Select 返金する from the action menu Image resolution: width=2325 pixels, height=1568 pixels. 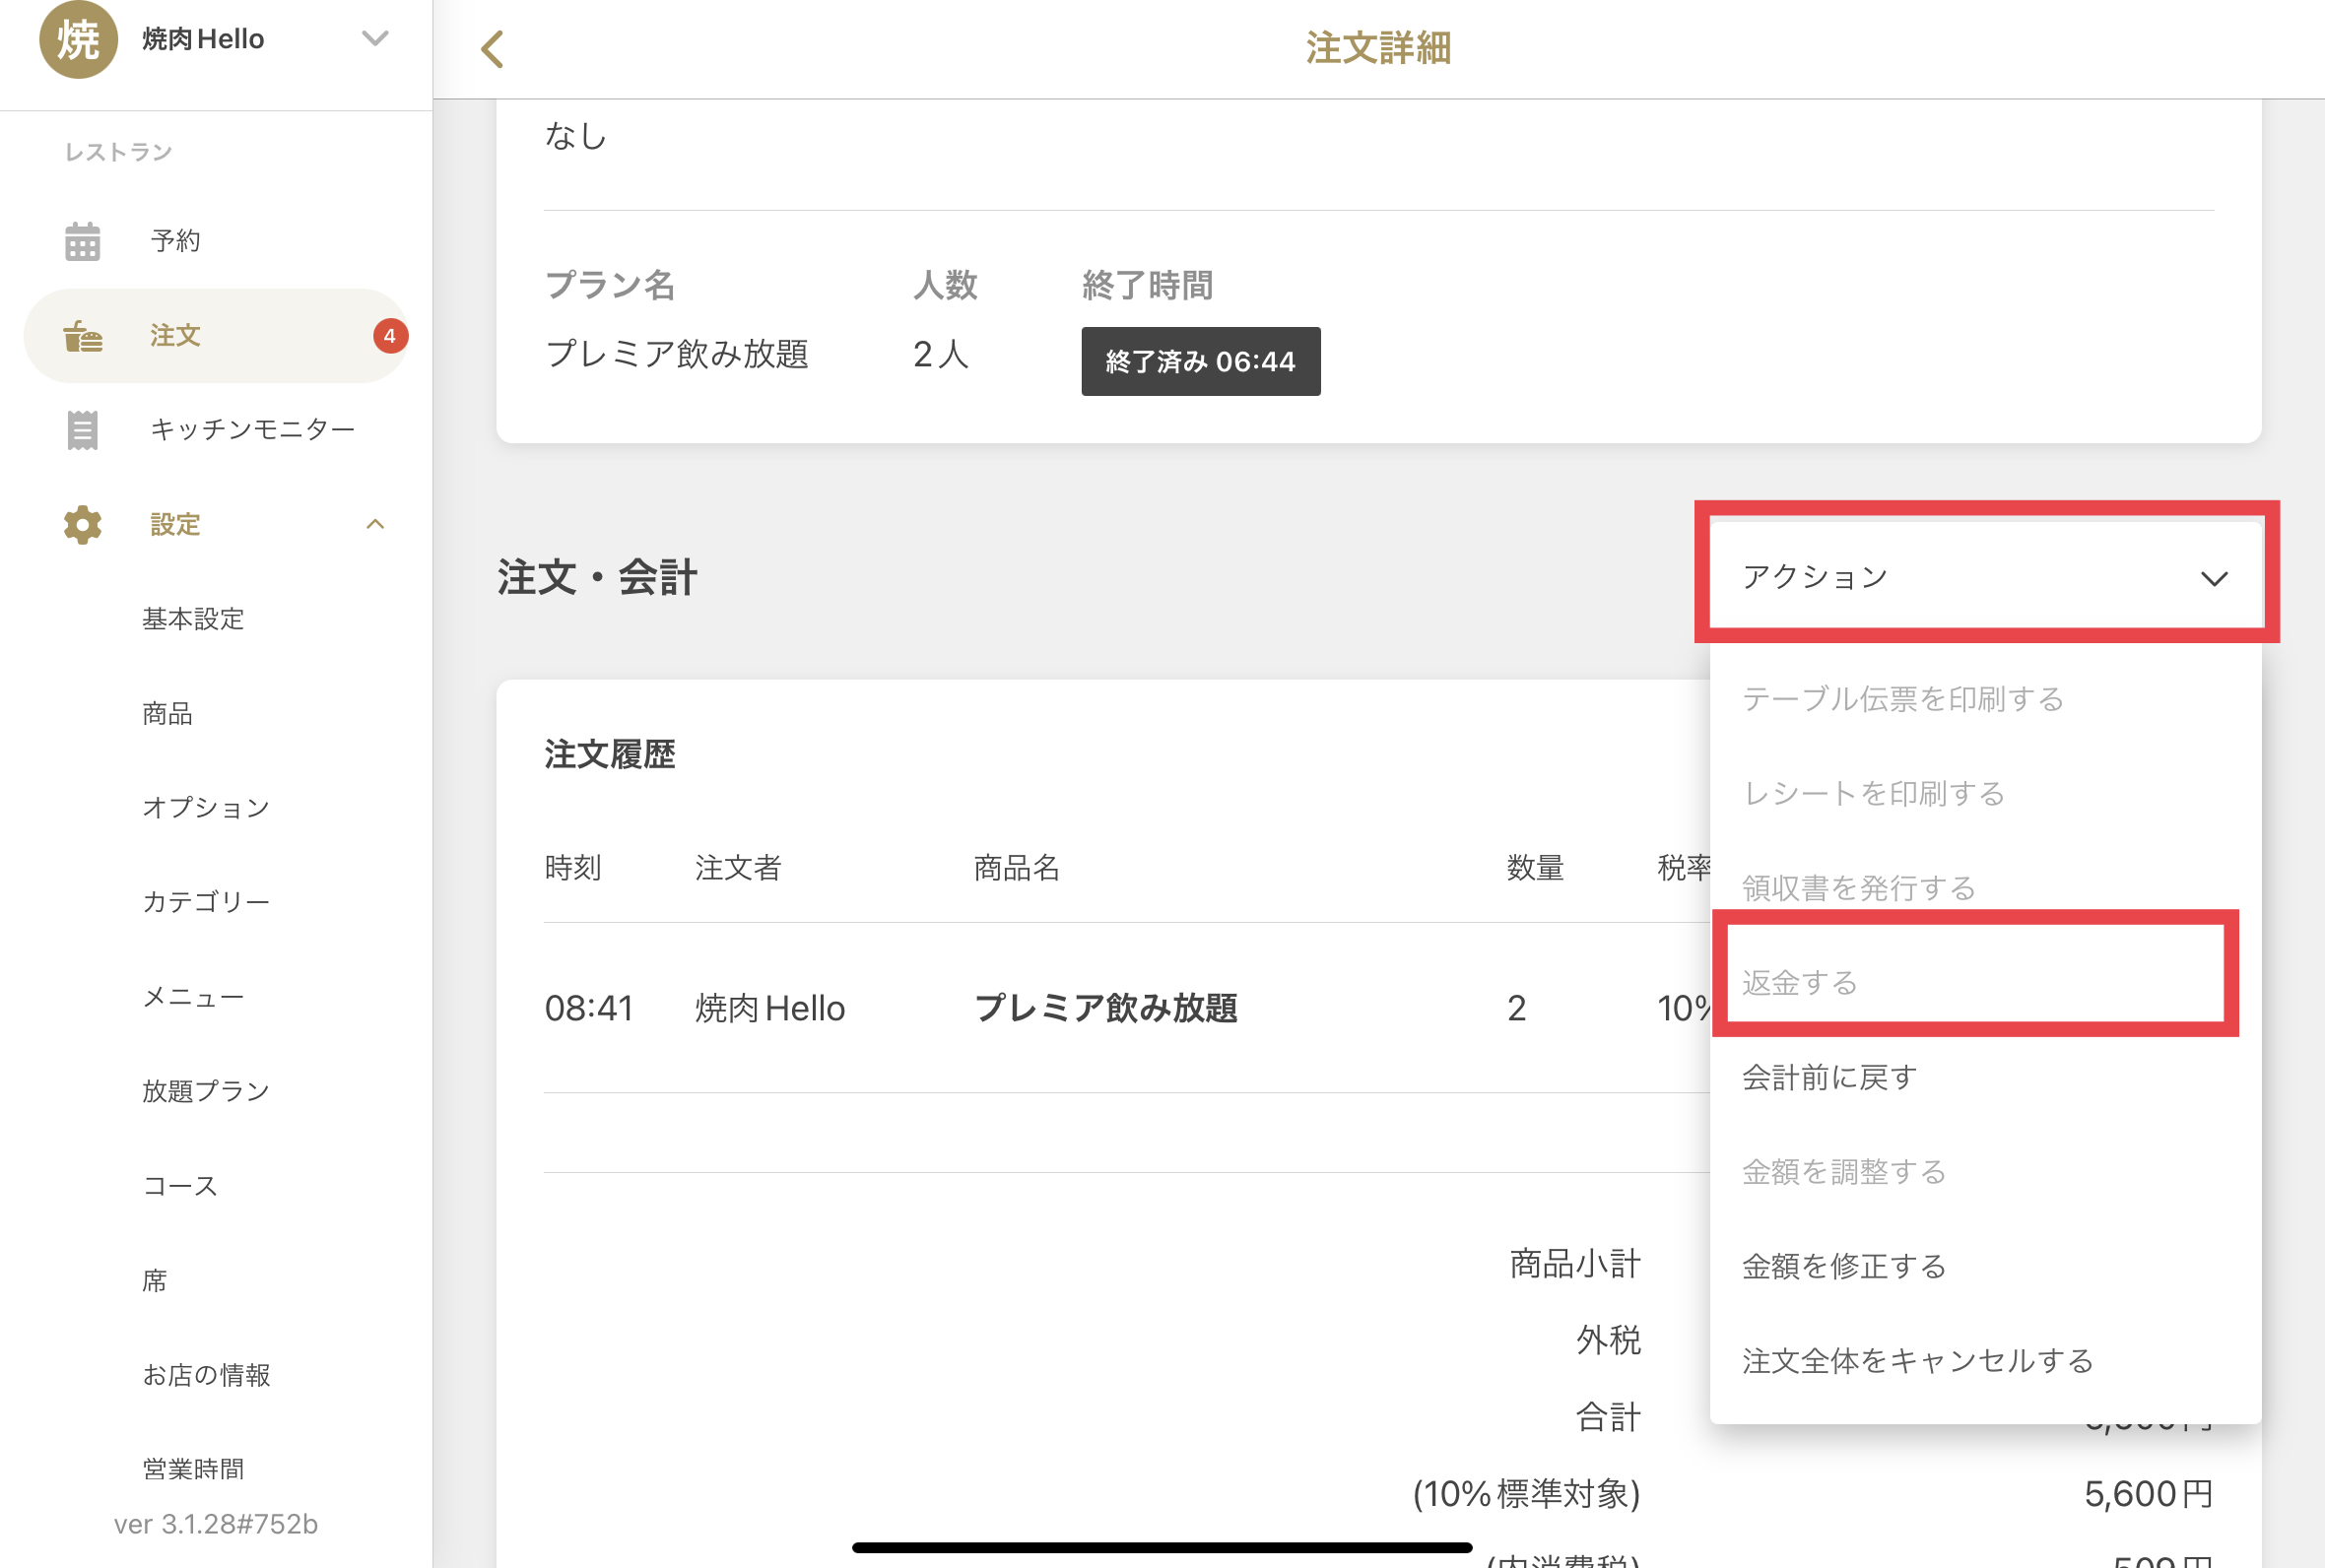(x=1800, y=982)
